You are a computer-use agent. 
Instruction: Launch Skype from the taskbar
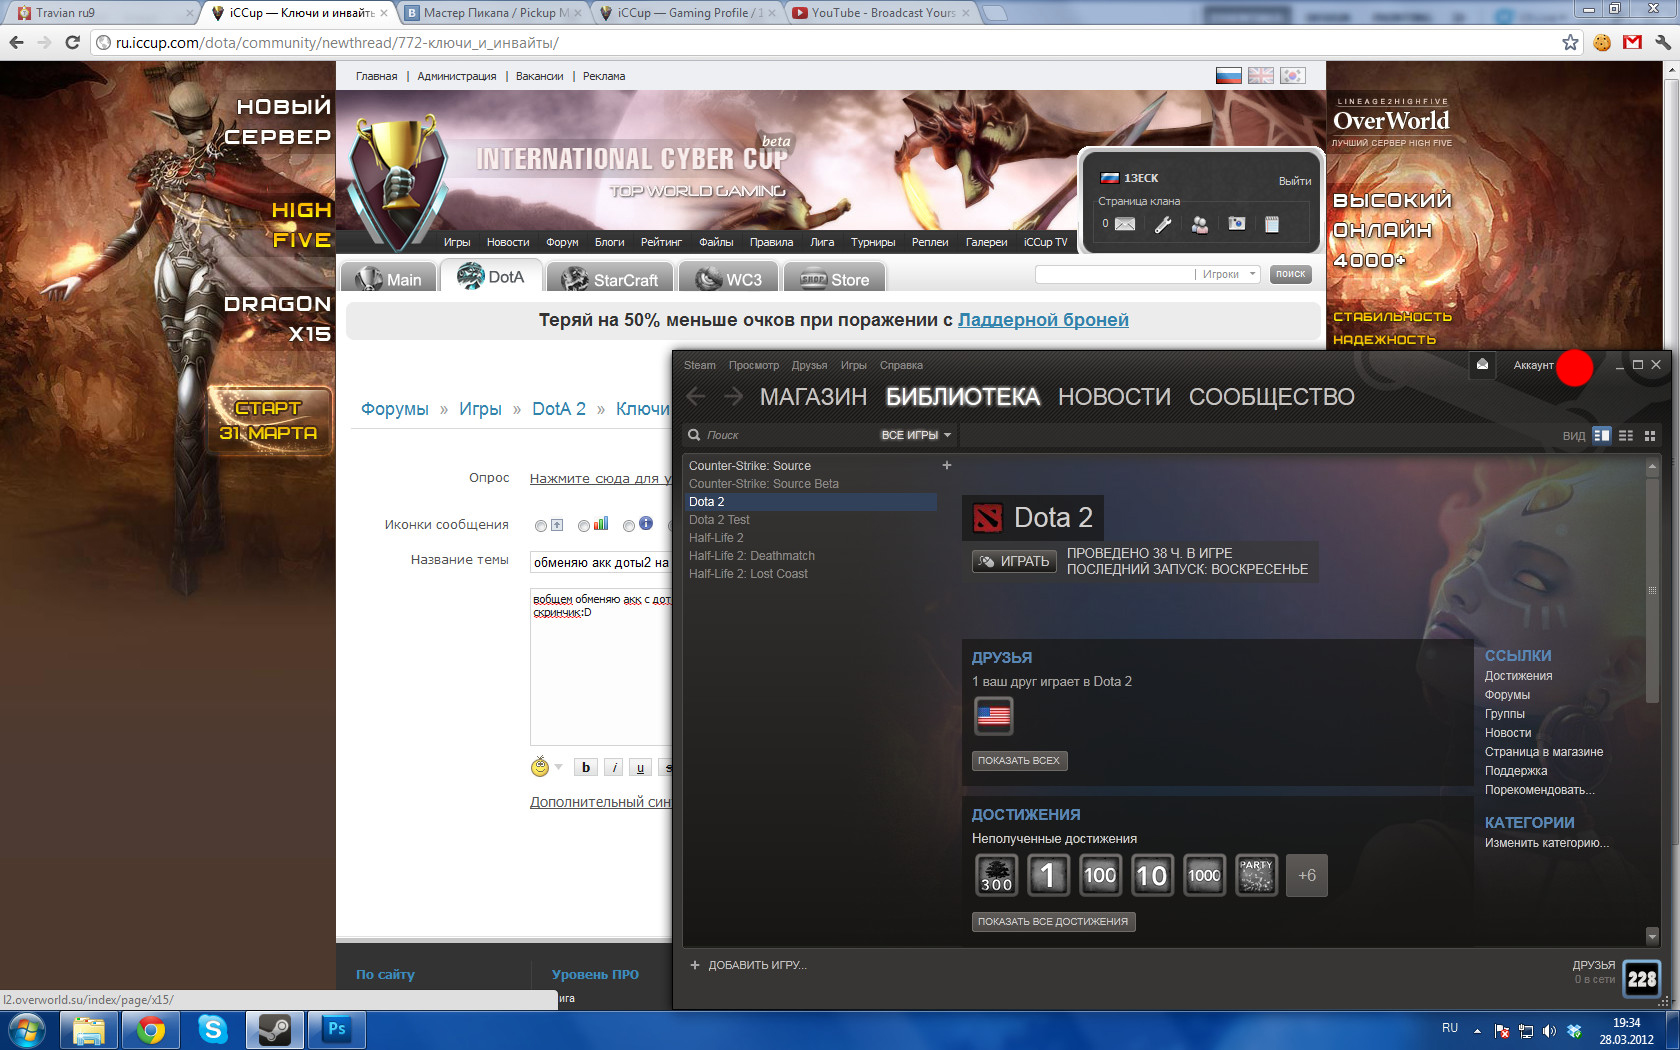click(213, 1029)
